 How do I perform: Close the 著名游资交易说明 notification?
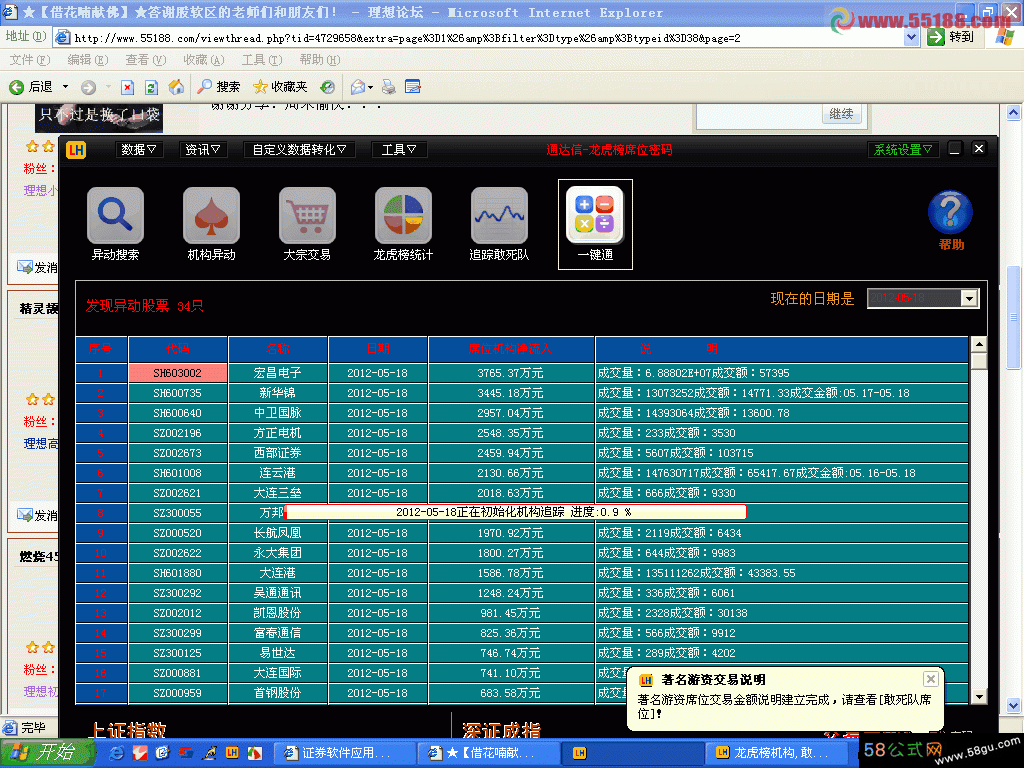pyautogui.click(x=931, y=679)
